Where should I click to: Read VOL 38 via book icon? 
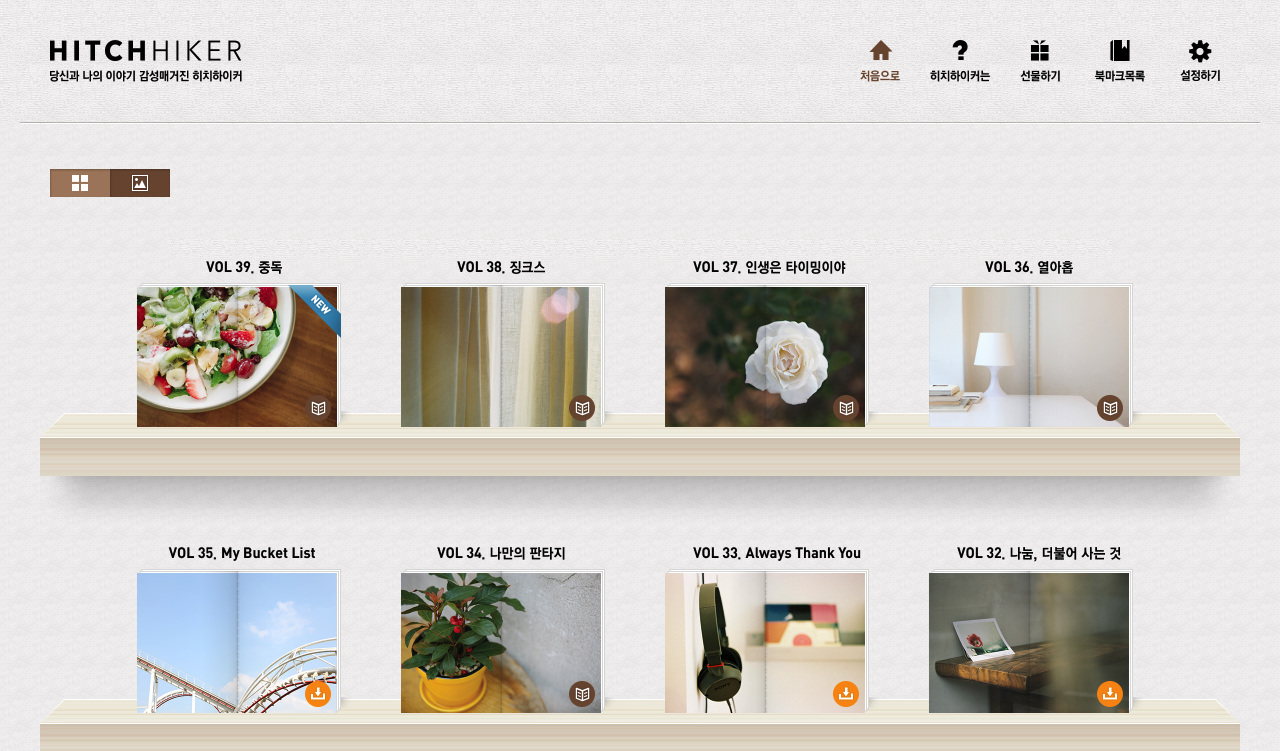tap(582, 408)
